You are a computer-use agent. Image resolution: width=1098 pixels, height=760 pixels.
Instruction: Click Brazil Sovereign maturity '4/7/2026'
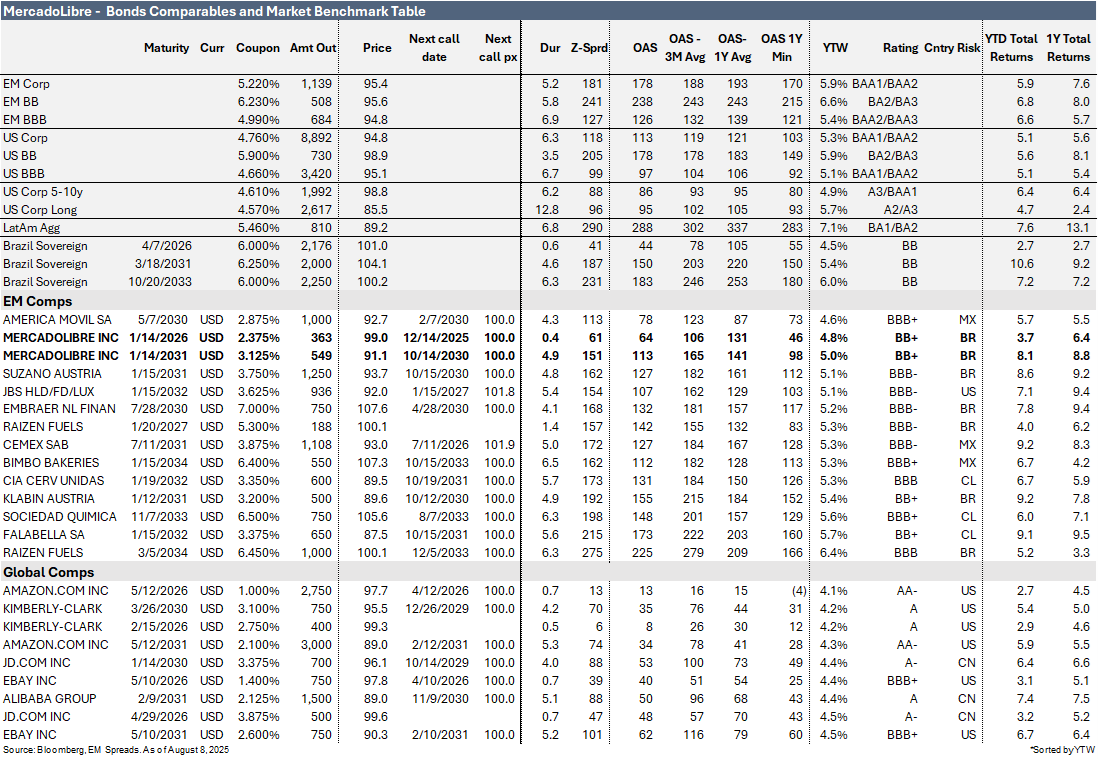point(167,246)
